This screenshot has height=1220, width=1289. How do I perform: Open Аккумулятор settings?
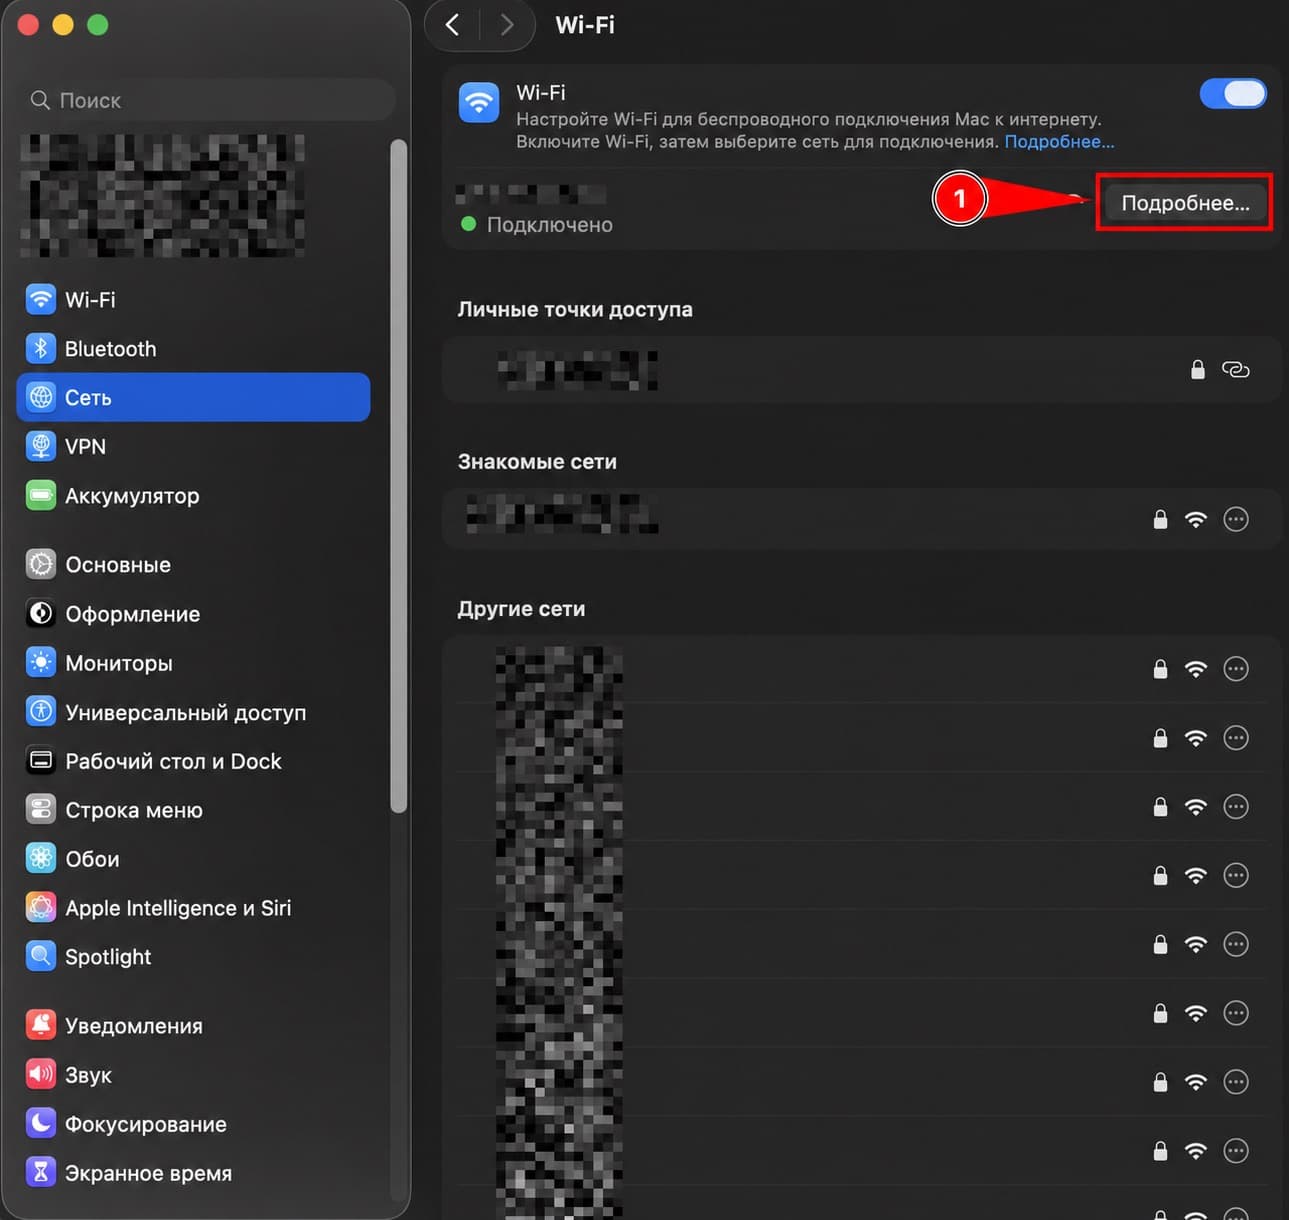[x=193, y=495]
